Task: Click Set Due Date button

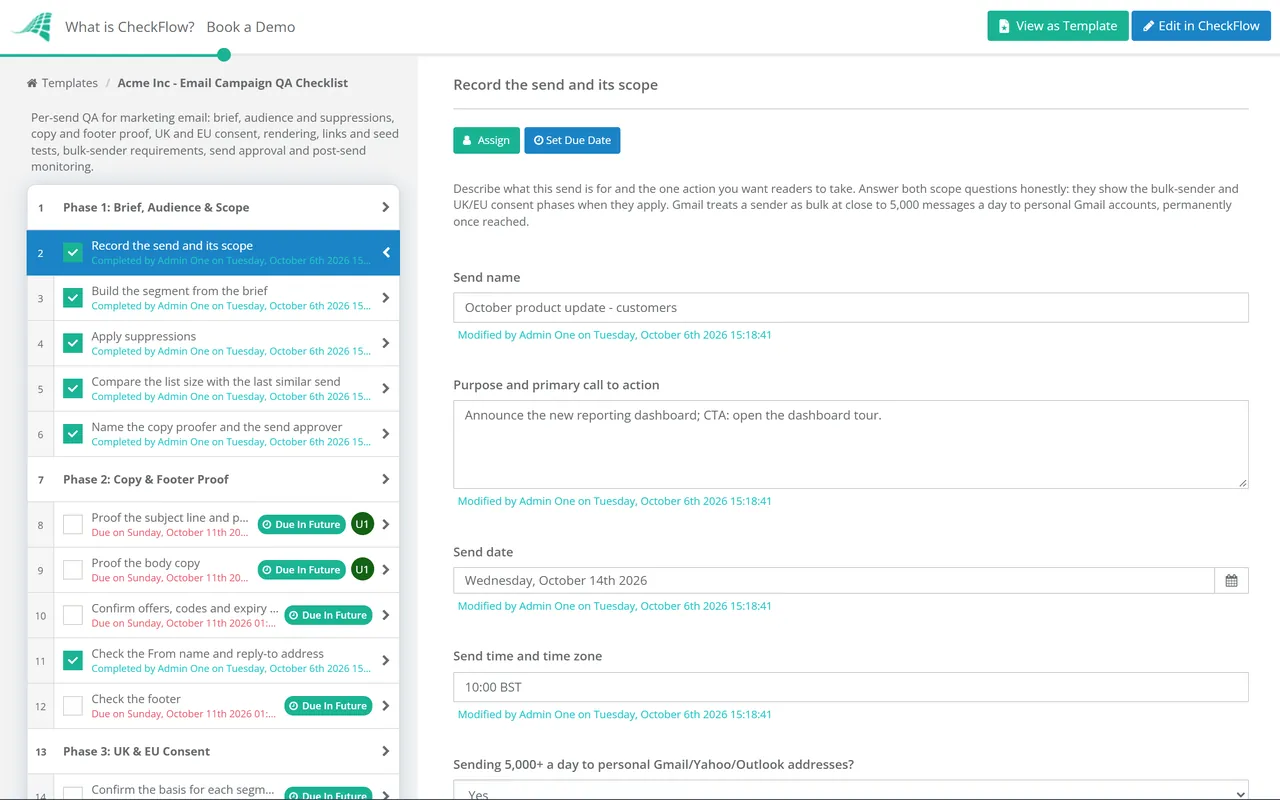Action: (572, 140)
